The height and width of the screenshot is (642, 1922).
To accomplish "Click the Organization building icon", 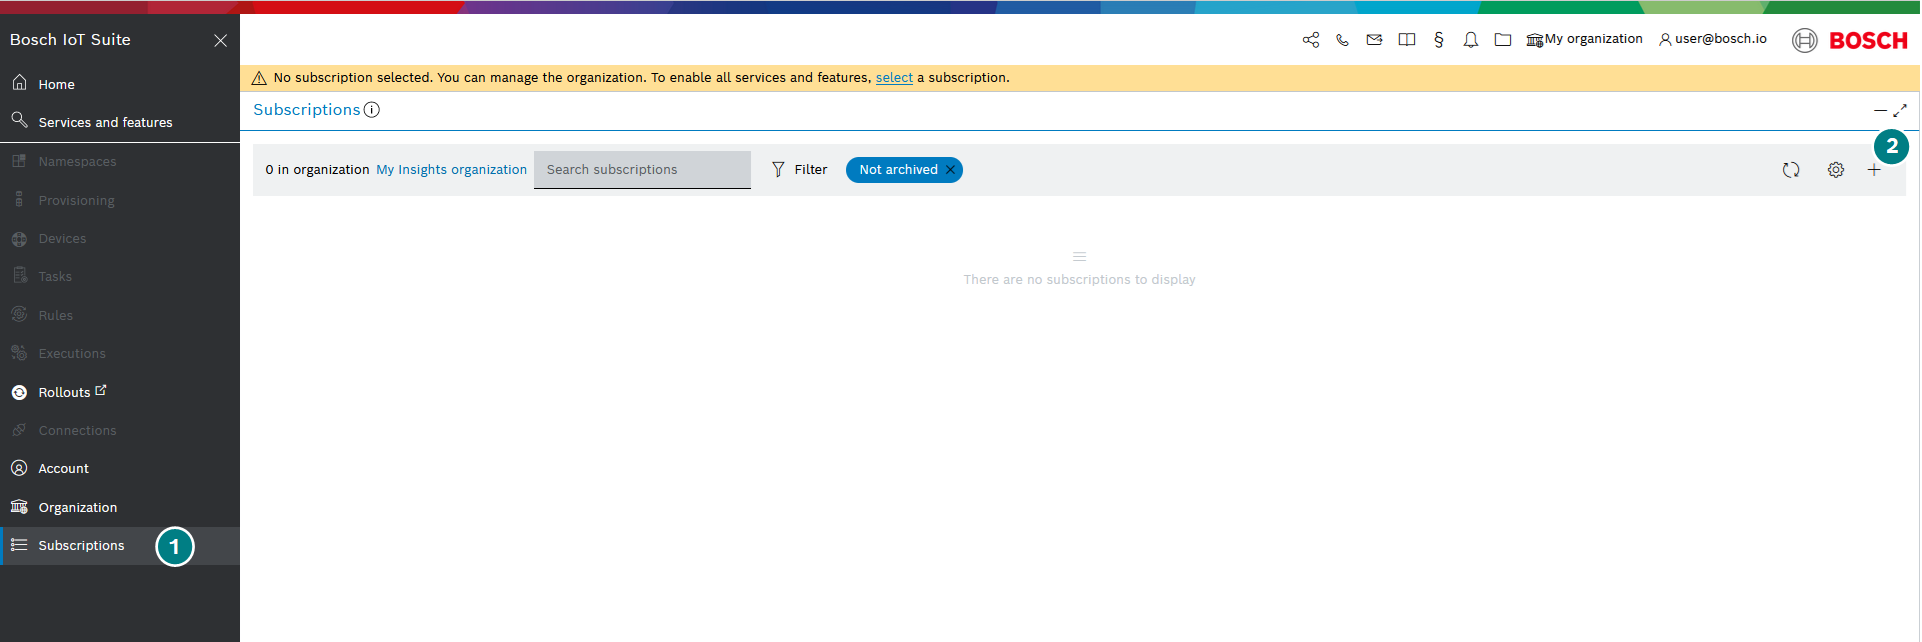I will pos(19,507).
